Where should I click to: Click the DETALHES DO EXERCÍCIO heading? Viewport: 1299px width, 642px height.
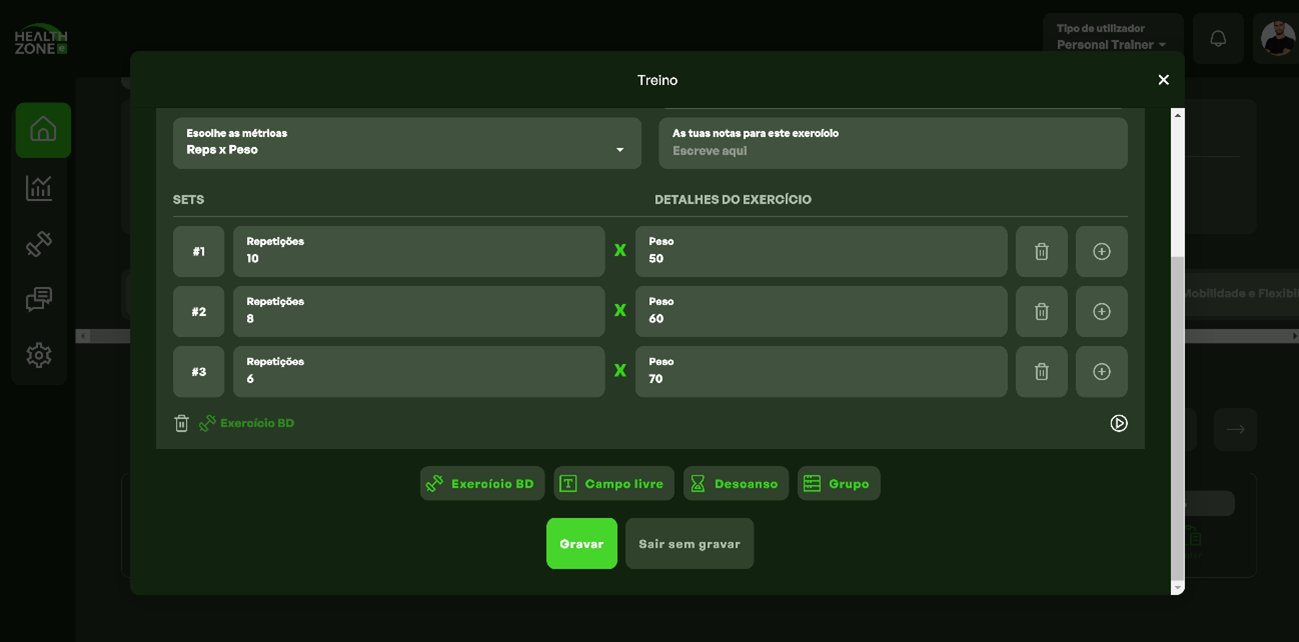click(x=733, y=200)
